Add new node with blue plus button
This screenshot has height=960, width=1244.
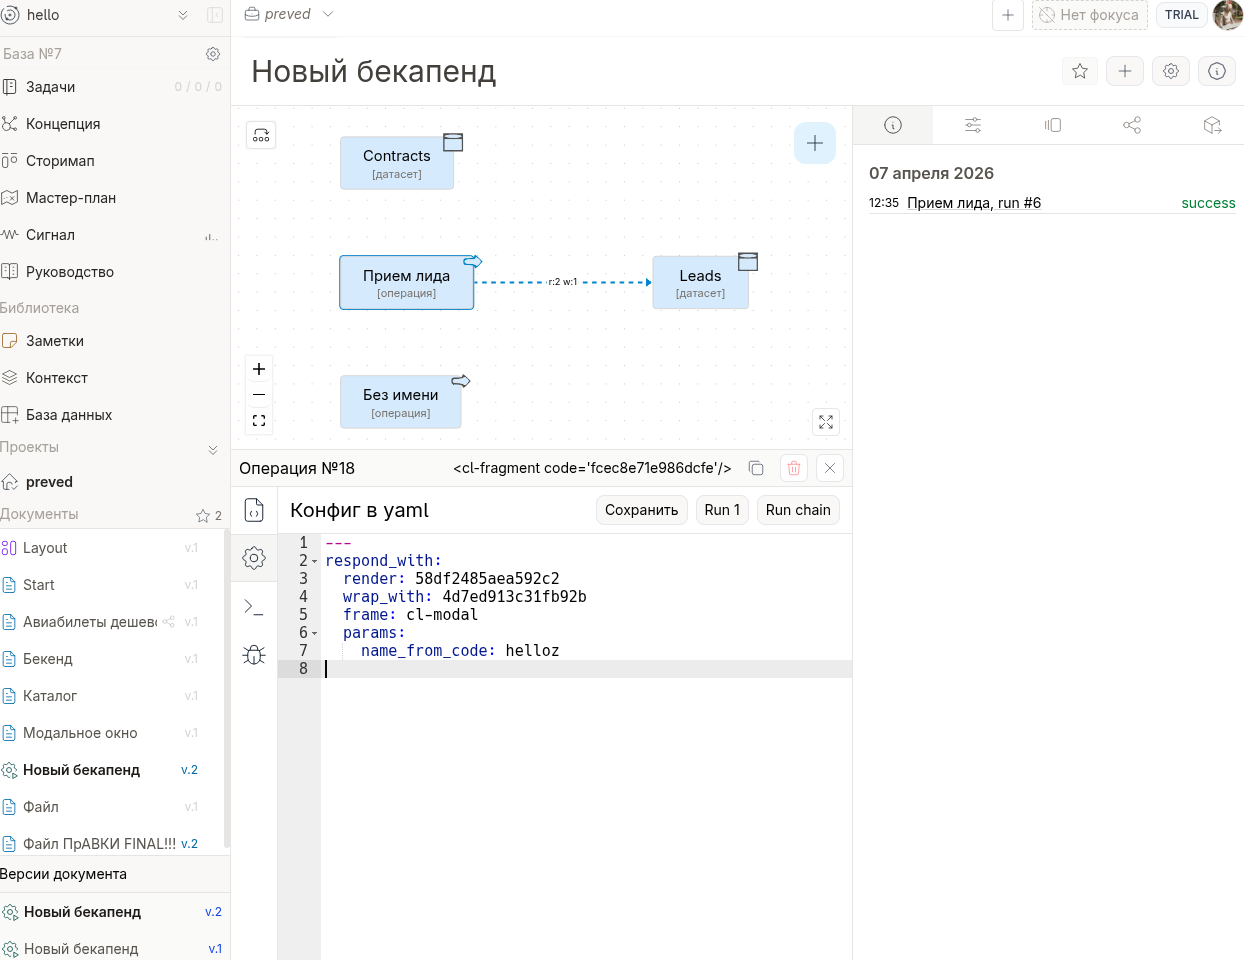[815, 143]
